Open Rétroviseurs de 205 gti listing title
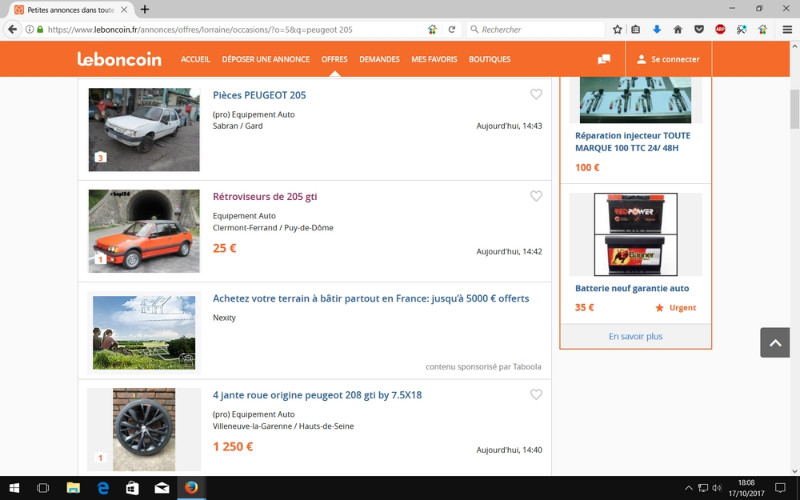The width and height of the screenshot is (800, 500). click(265, 196)
